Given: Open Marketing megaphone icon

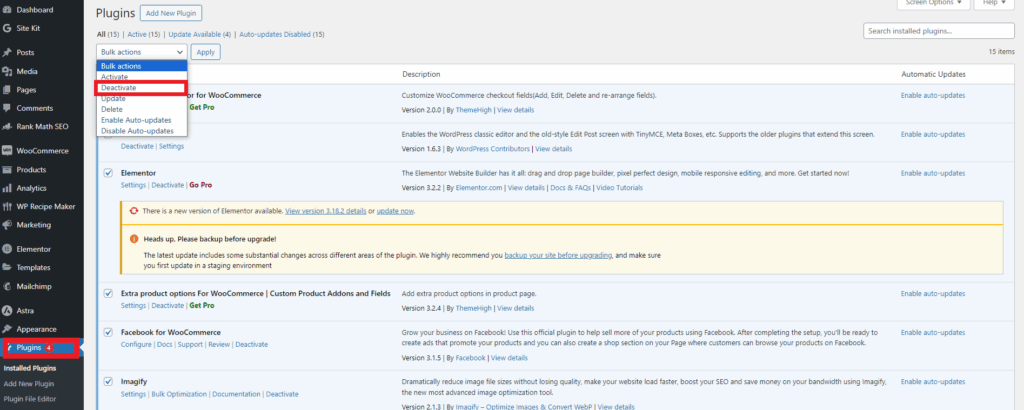Looking at the screenshot, I should 8,224.
